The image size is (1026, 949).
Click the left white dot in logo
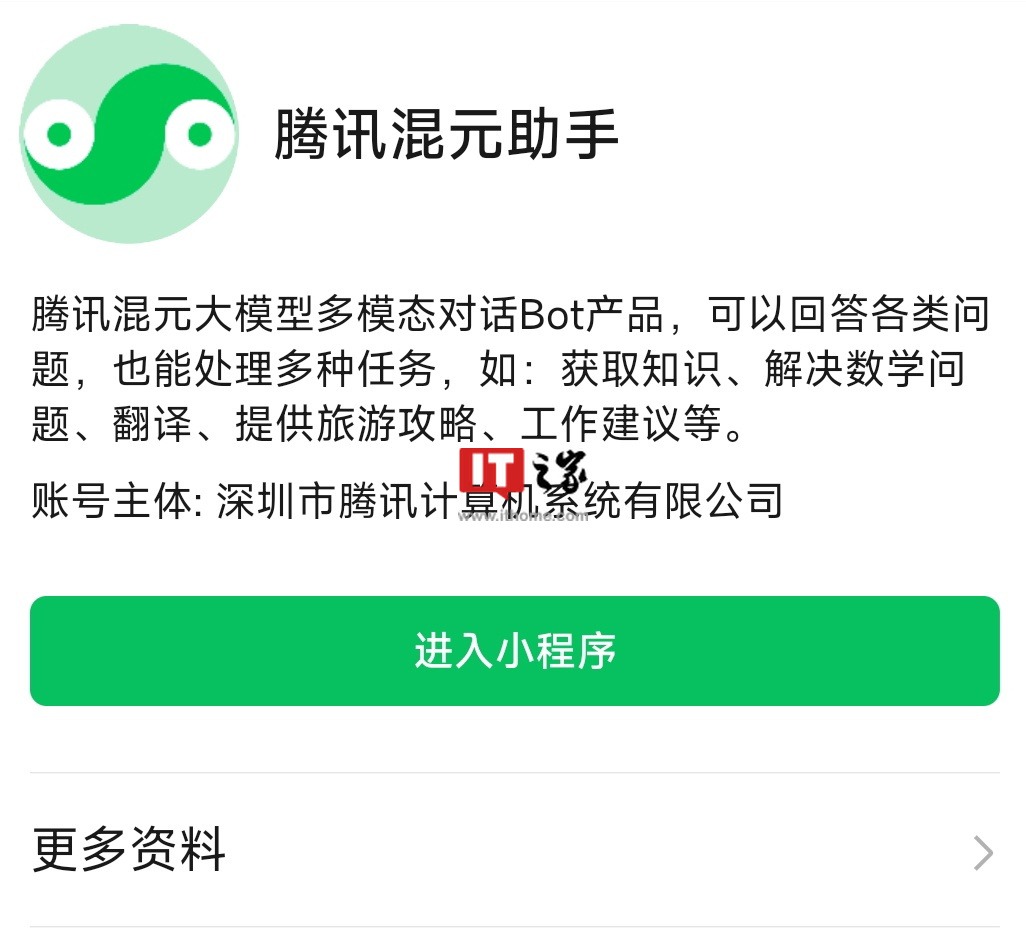[x=59, y=134]
